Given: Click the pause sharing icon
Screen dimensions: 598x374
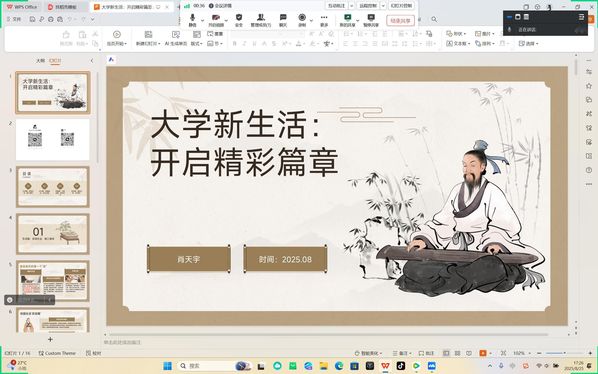Looking at the screenshot, I should pos(371,20).
